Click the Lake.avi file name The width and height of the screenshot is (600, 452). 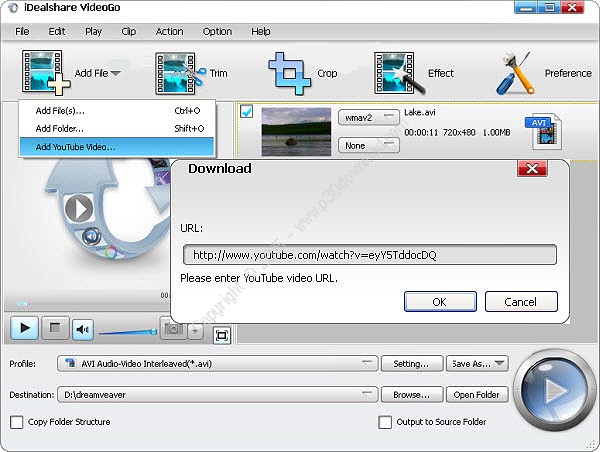pyautogui.click(x=420, y=112)
